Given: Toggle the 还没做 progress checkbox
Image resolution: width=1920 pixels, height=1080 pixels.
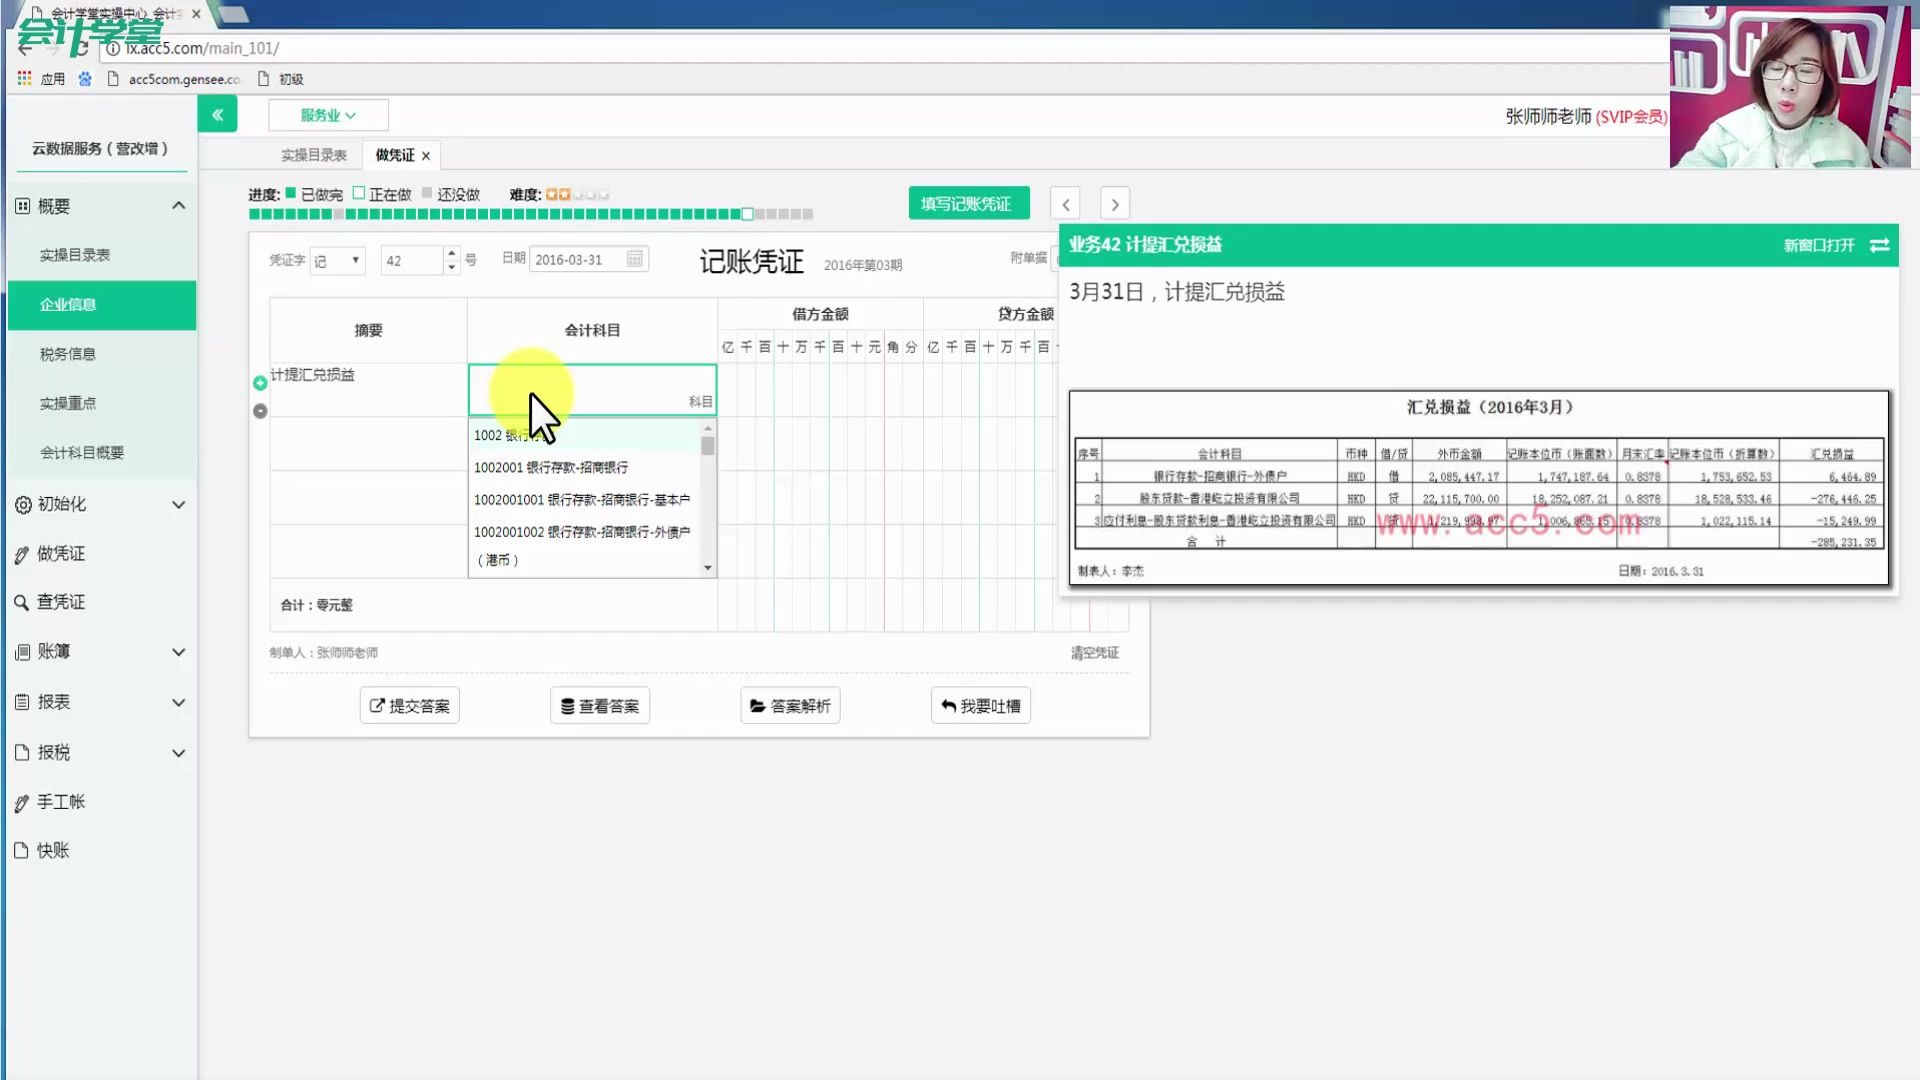Looking at the screenshot, I should (428, 193).
